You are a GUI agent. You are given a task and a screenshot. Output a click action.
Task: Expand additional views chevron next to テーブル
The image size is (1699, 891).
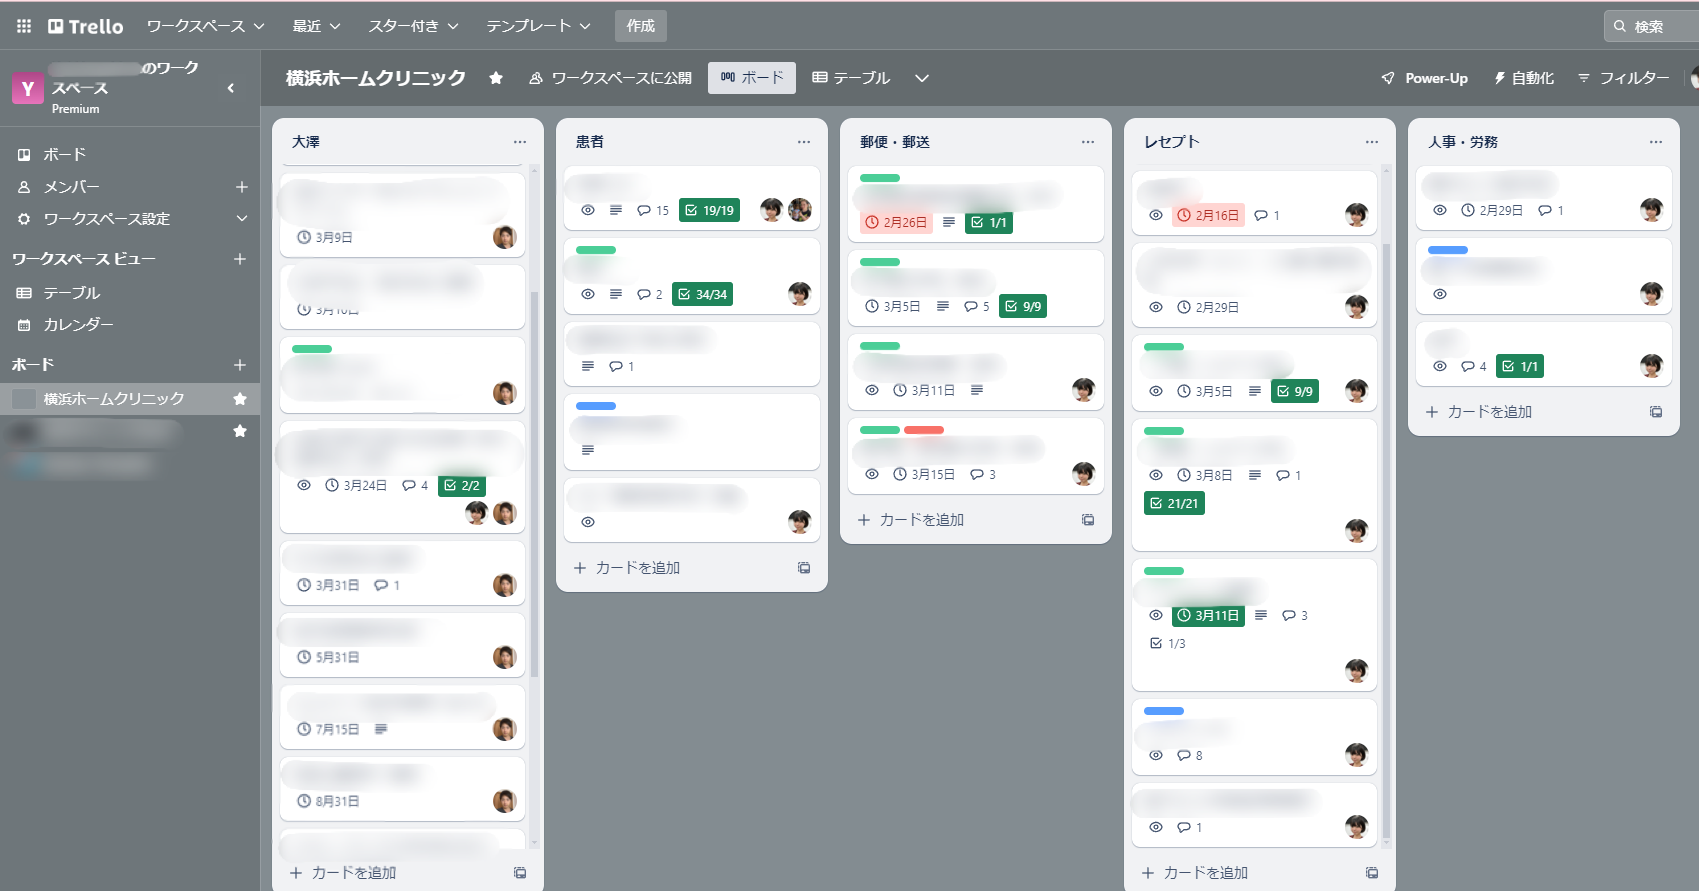(922, 78)
